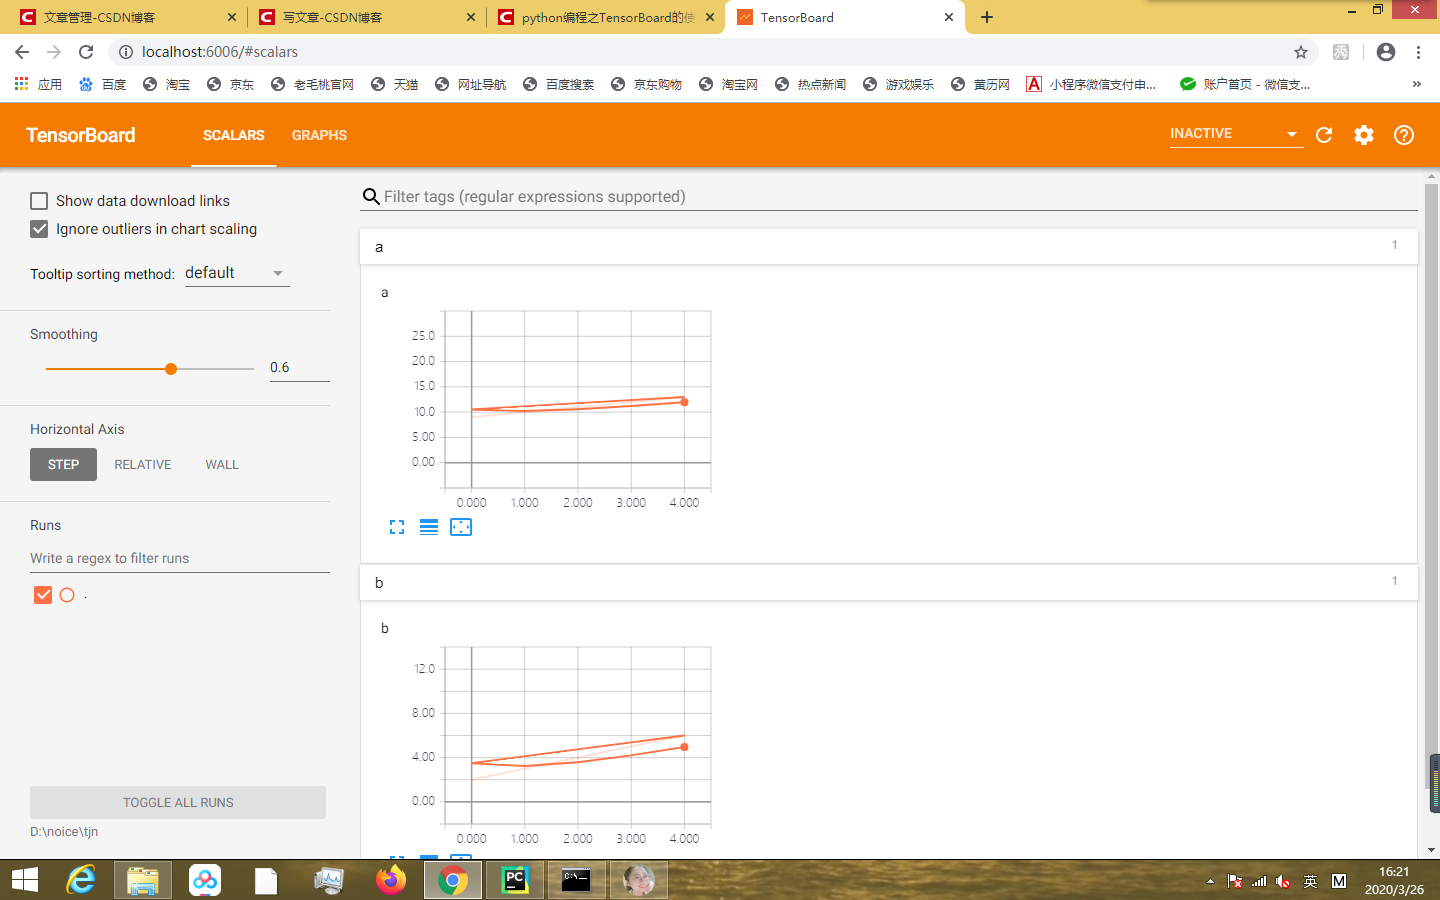Click the taskbar clock 16:21
Image resolution: width=1440 pixels, height=900 pixels.
1394,880
